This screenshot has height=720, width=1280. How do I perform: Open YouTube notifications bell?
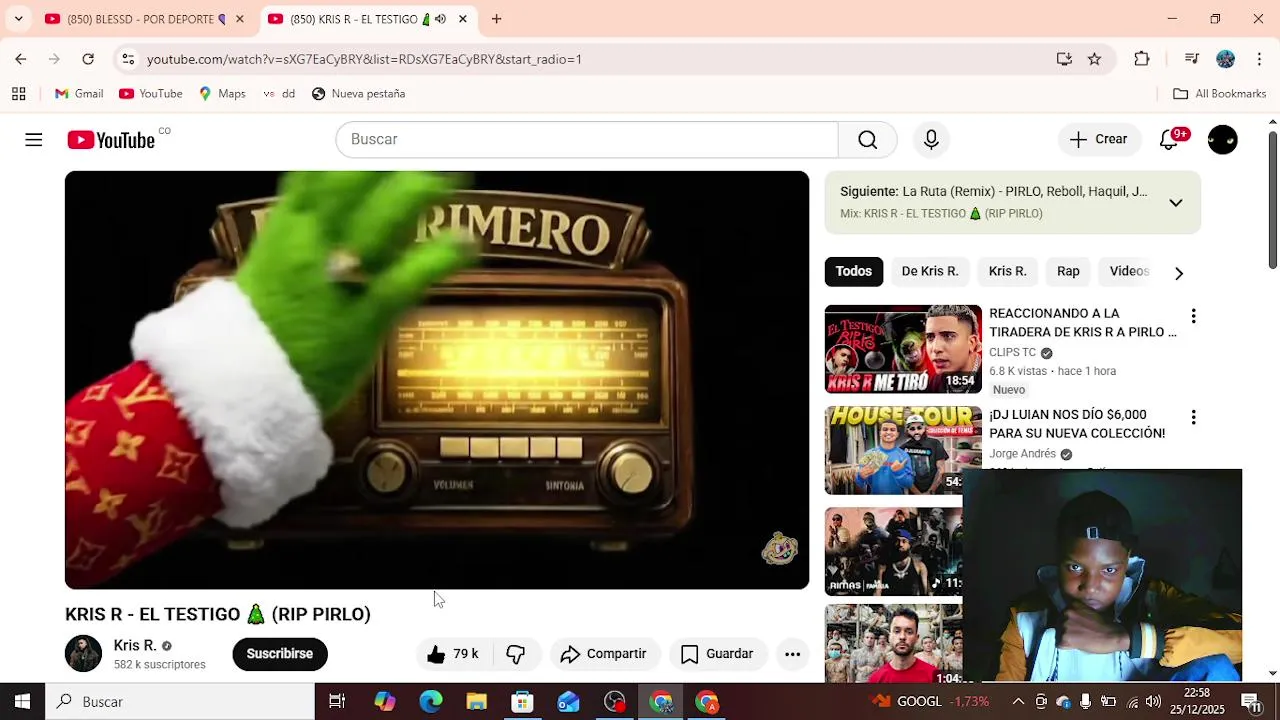pos(1169,140)
